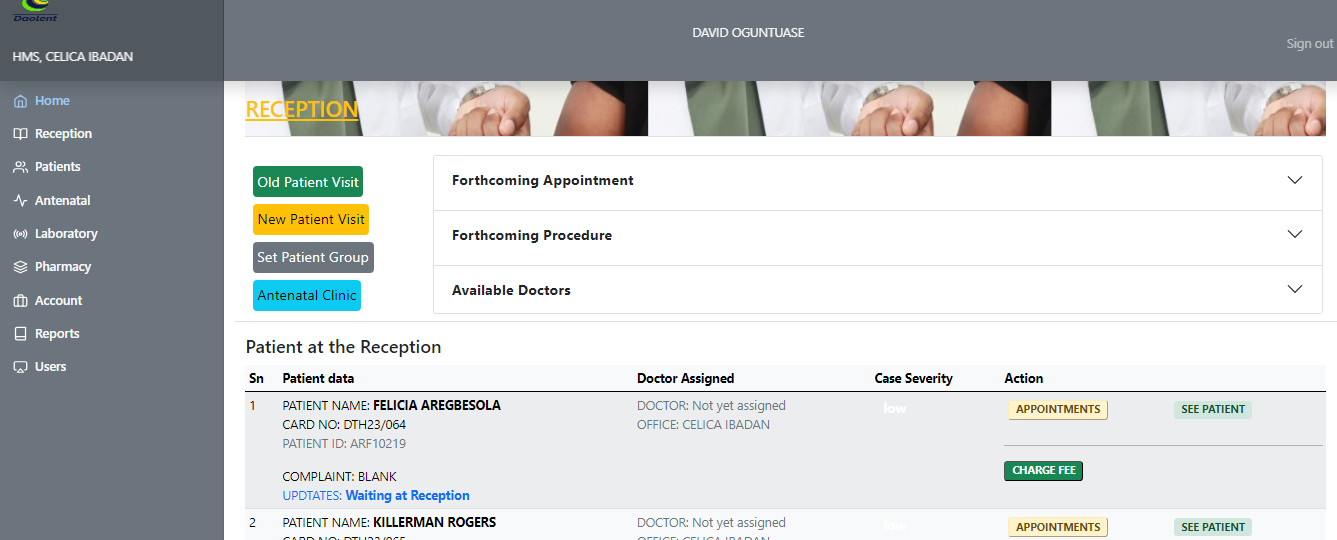The height and width of the screenshot is (540, 1337).
Task: Click the Reception book icon
Action: click(x=20, y=134)
